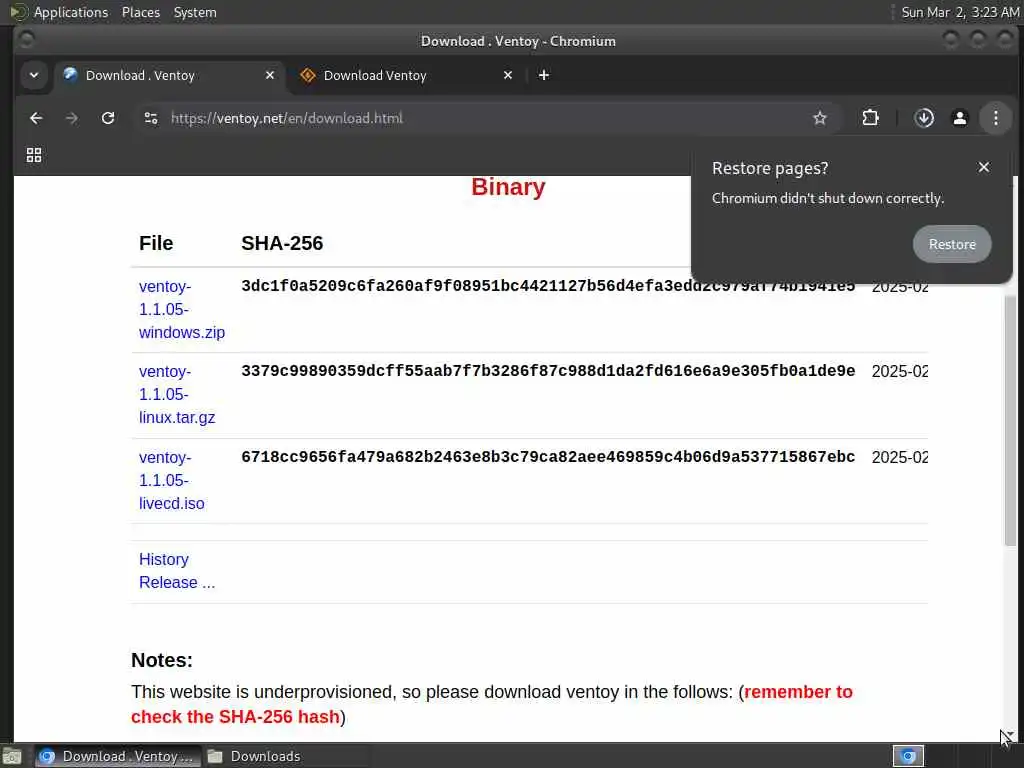Click the date next to livecd.iso row

coord(899,457)
